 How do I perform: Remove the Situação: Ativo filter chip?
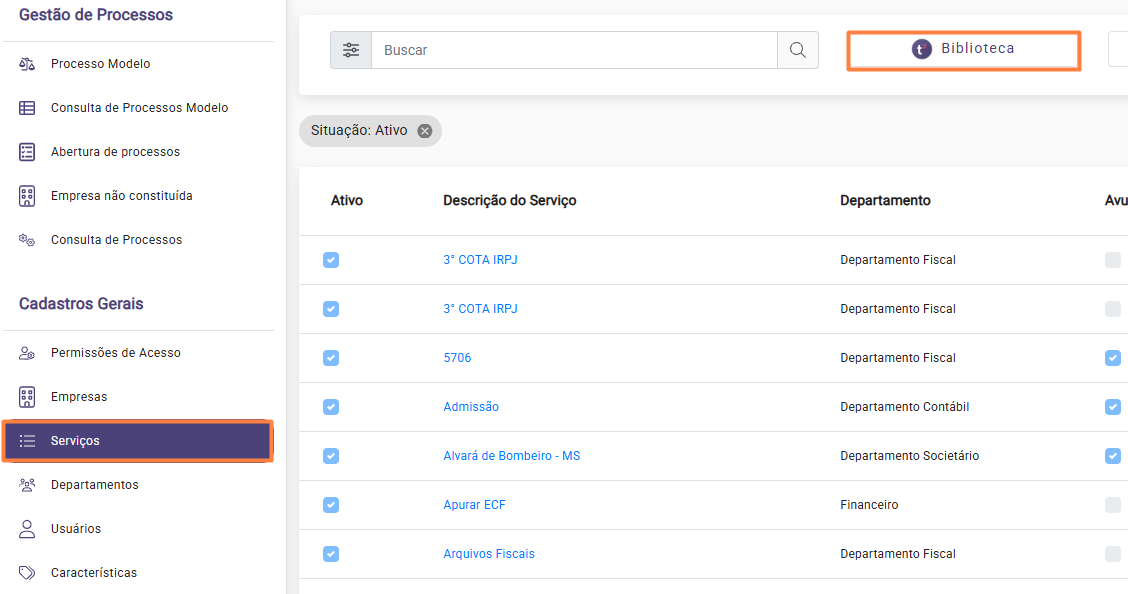tap(424, 131)
